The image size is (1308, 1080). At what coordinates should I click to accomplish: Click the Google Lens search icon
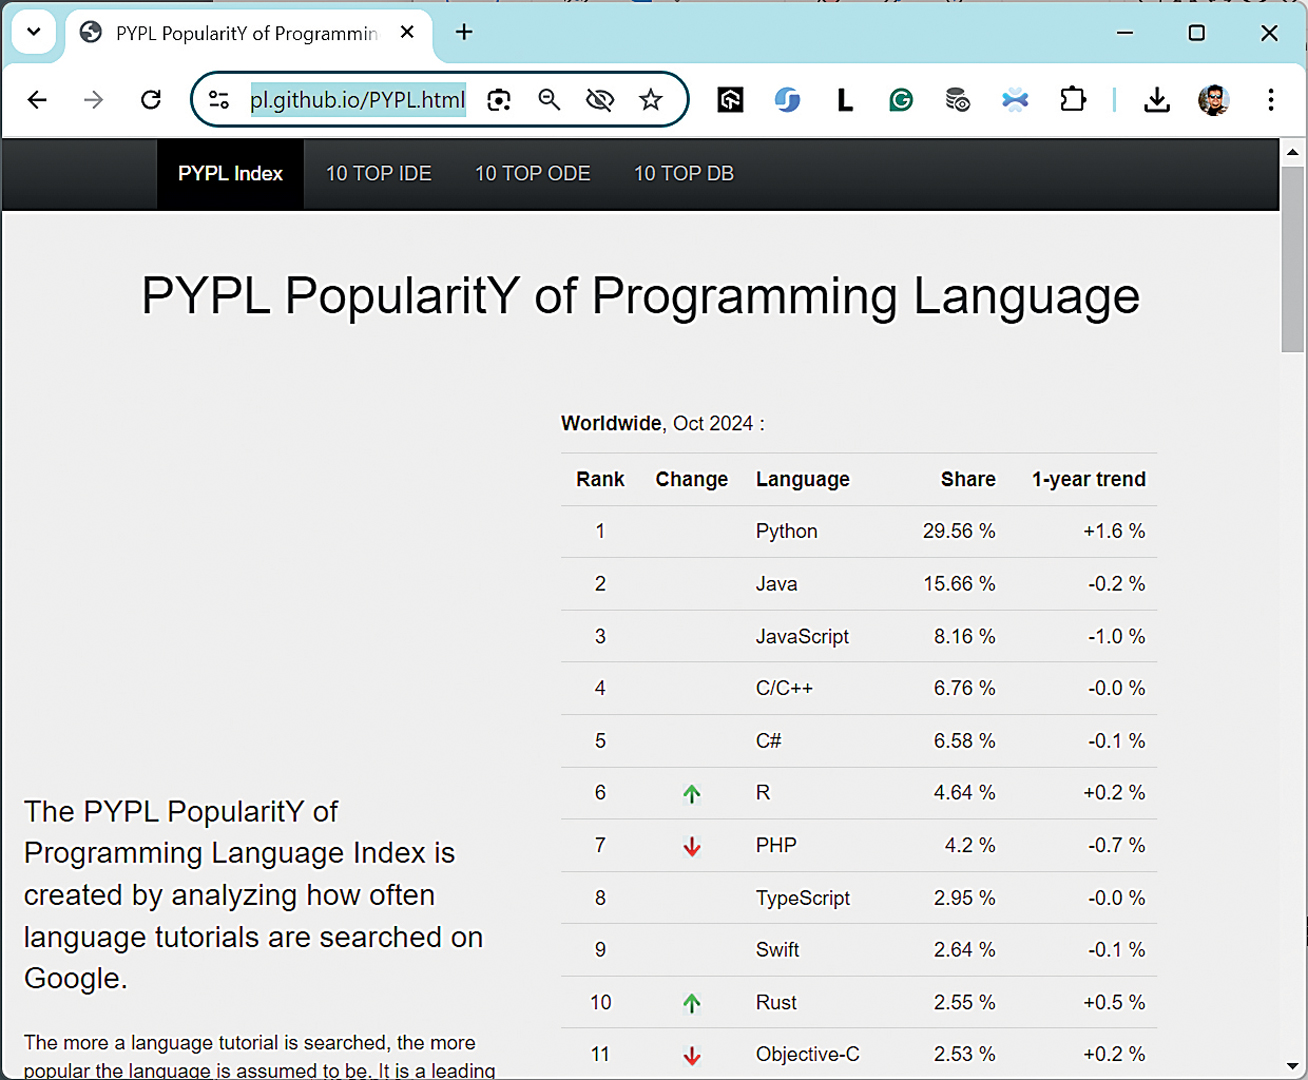coord(499,100)
